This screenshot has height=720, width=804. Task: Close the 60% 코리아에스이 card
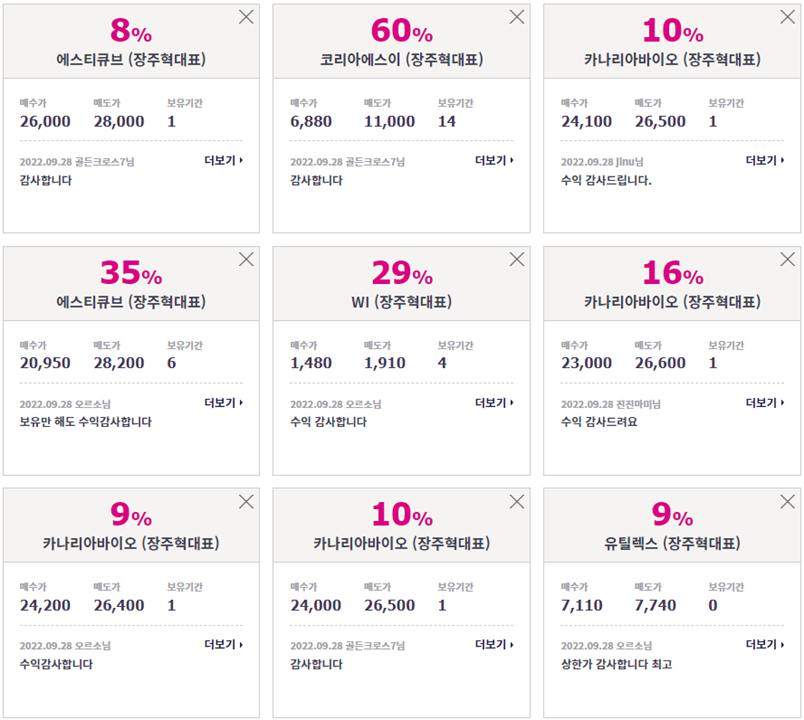point(517,17)
